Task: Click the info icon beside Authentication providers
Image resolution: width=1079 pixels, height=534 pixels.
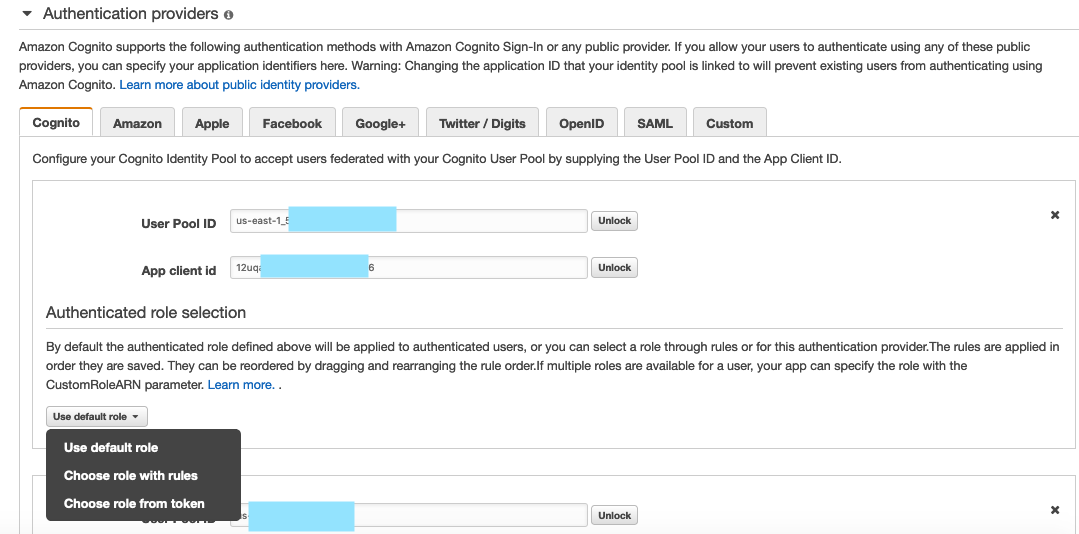Action: pos(229,15)
